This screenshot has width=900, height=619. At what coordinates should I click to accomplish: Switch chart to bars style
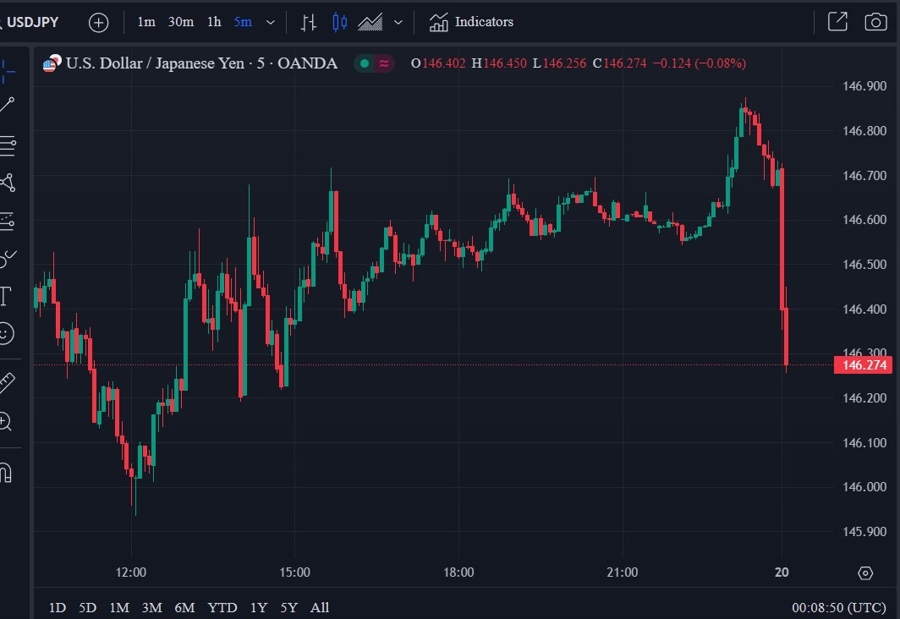point(309,22)
